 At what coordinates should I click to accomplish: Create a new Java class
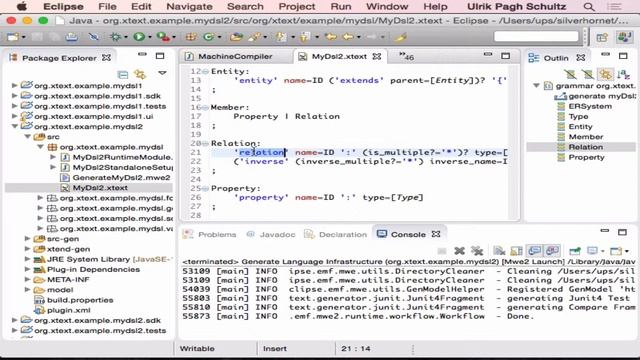pos(209,37)
